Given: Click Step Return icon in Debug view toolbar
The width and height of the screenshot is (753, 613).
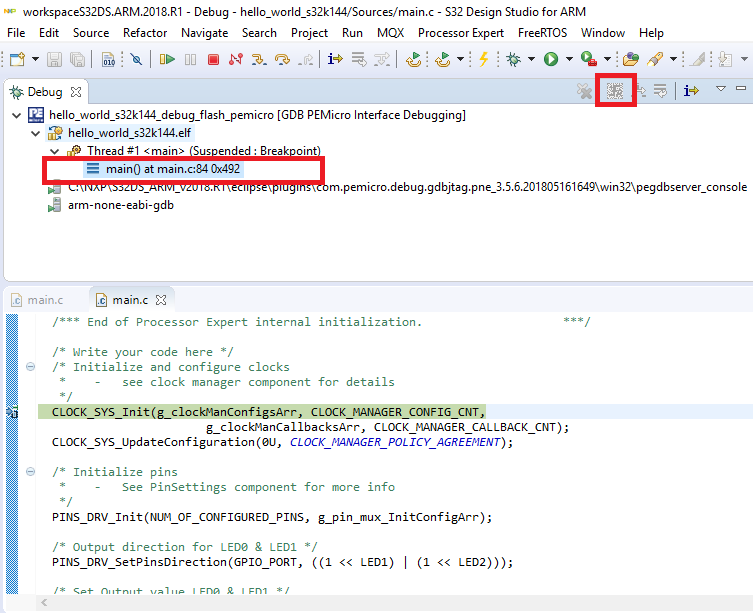Looking at the screenshot, I should pyautogui.click(x=641, y=90).
